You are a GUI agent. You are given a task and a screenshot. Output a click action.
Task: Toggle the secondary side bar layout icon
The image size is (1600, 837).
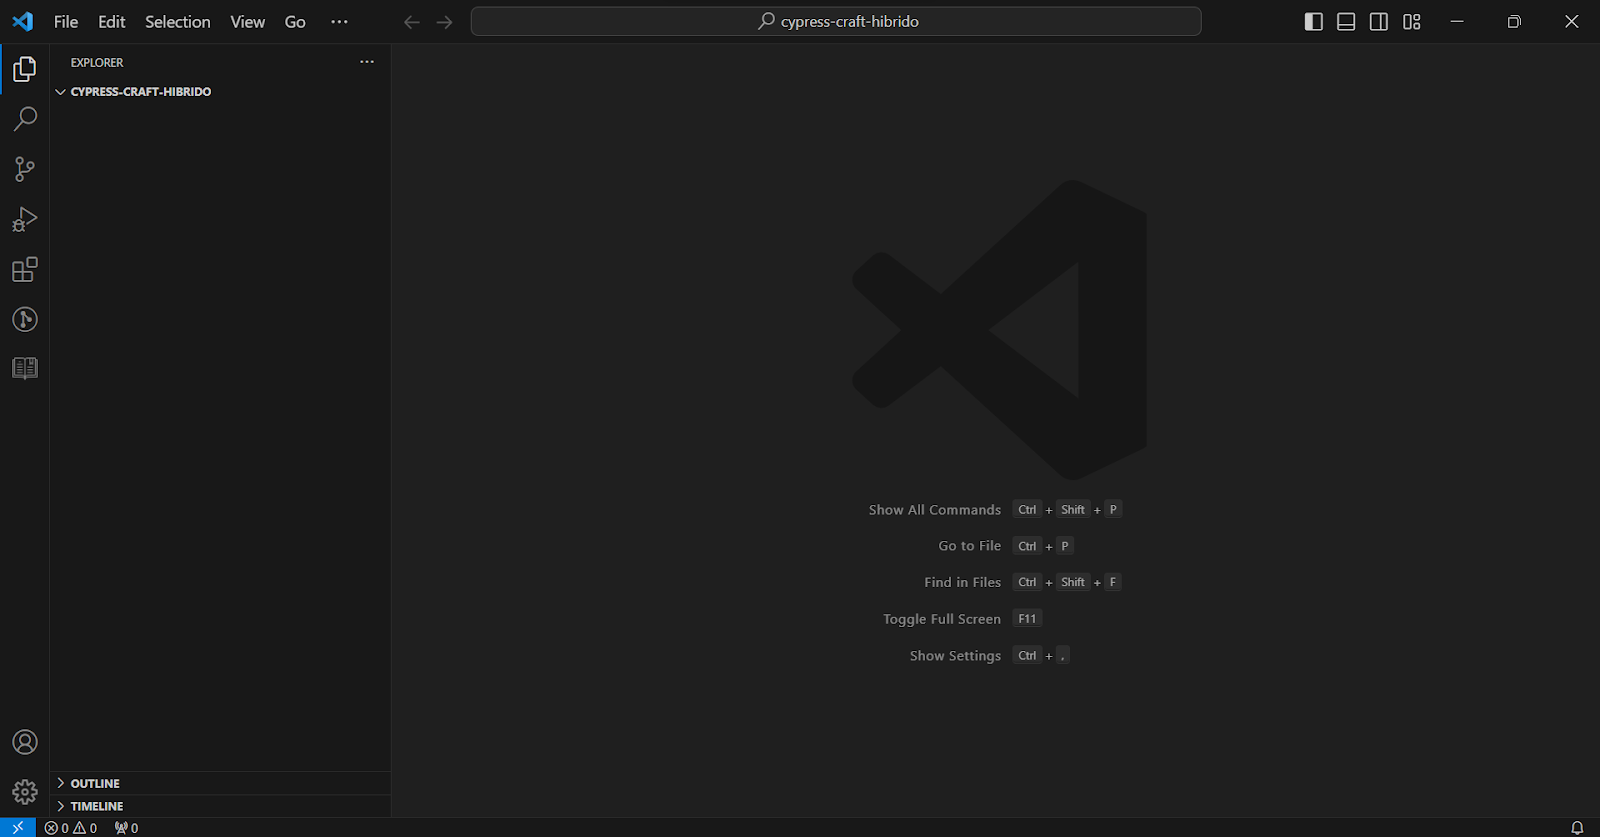[1379, 22]
